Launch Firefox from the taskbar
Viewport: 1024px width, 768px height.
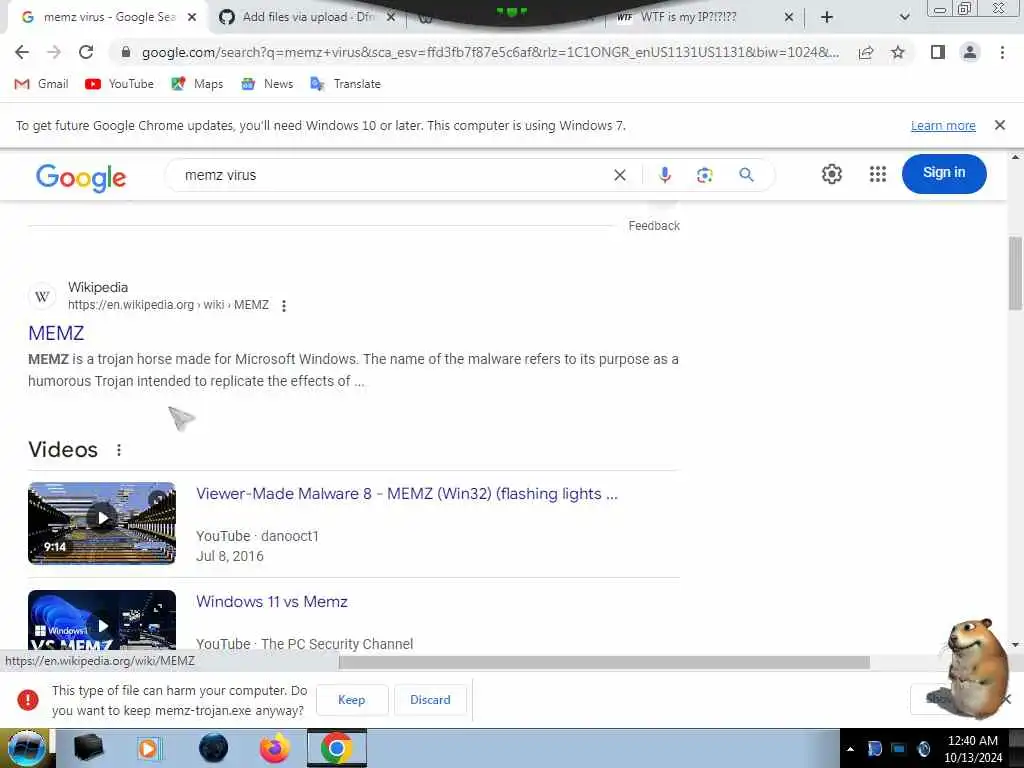click(x=274, y=748)
